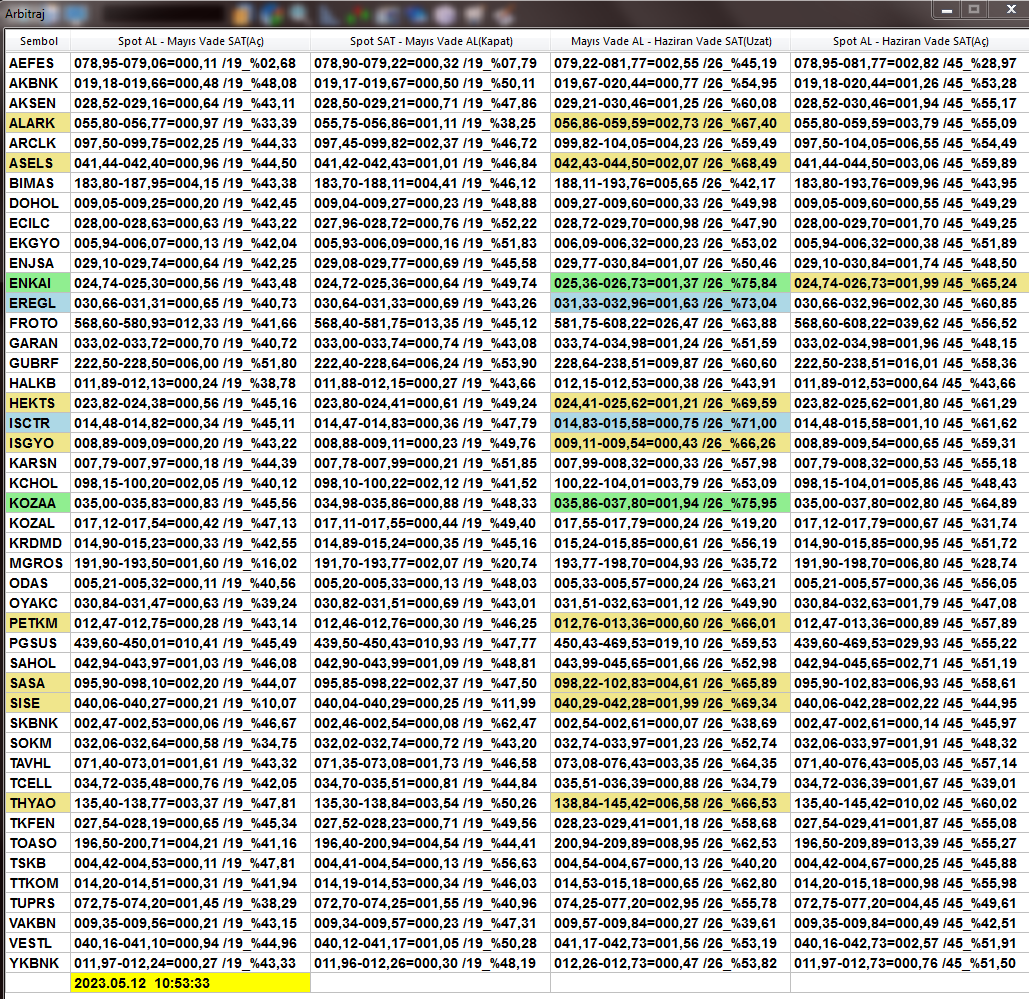The width and height of the screenshot is (1029, 999).
Task: Click the BIMAS symbol cell
Action: coord(38,183)
